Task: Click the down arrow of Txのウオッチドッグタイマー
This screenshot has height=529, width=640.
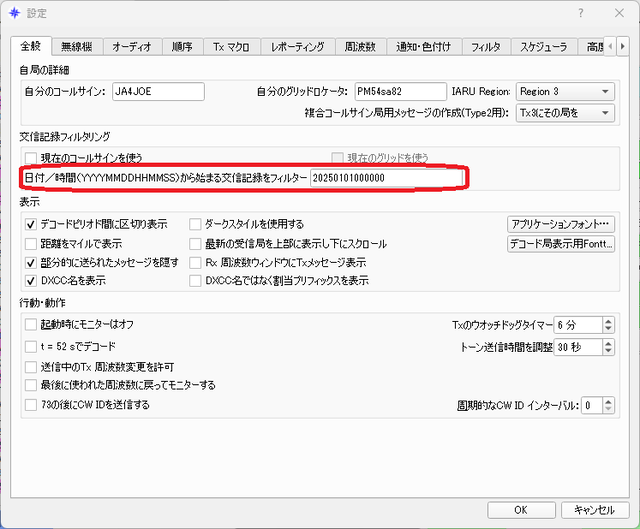Action: [x=608, y=329]
